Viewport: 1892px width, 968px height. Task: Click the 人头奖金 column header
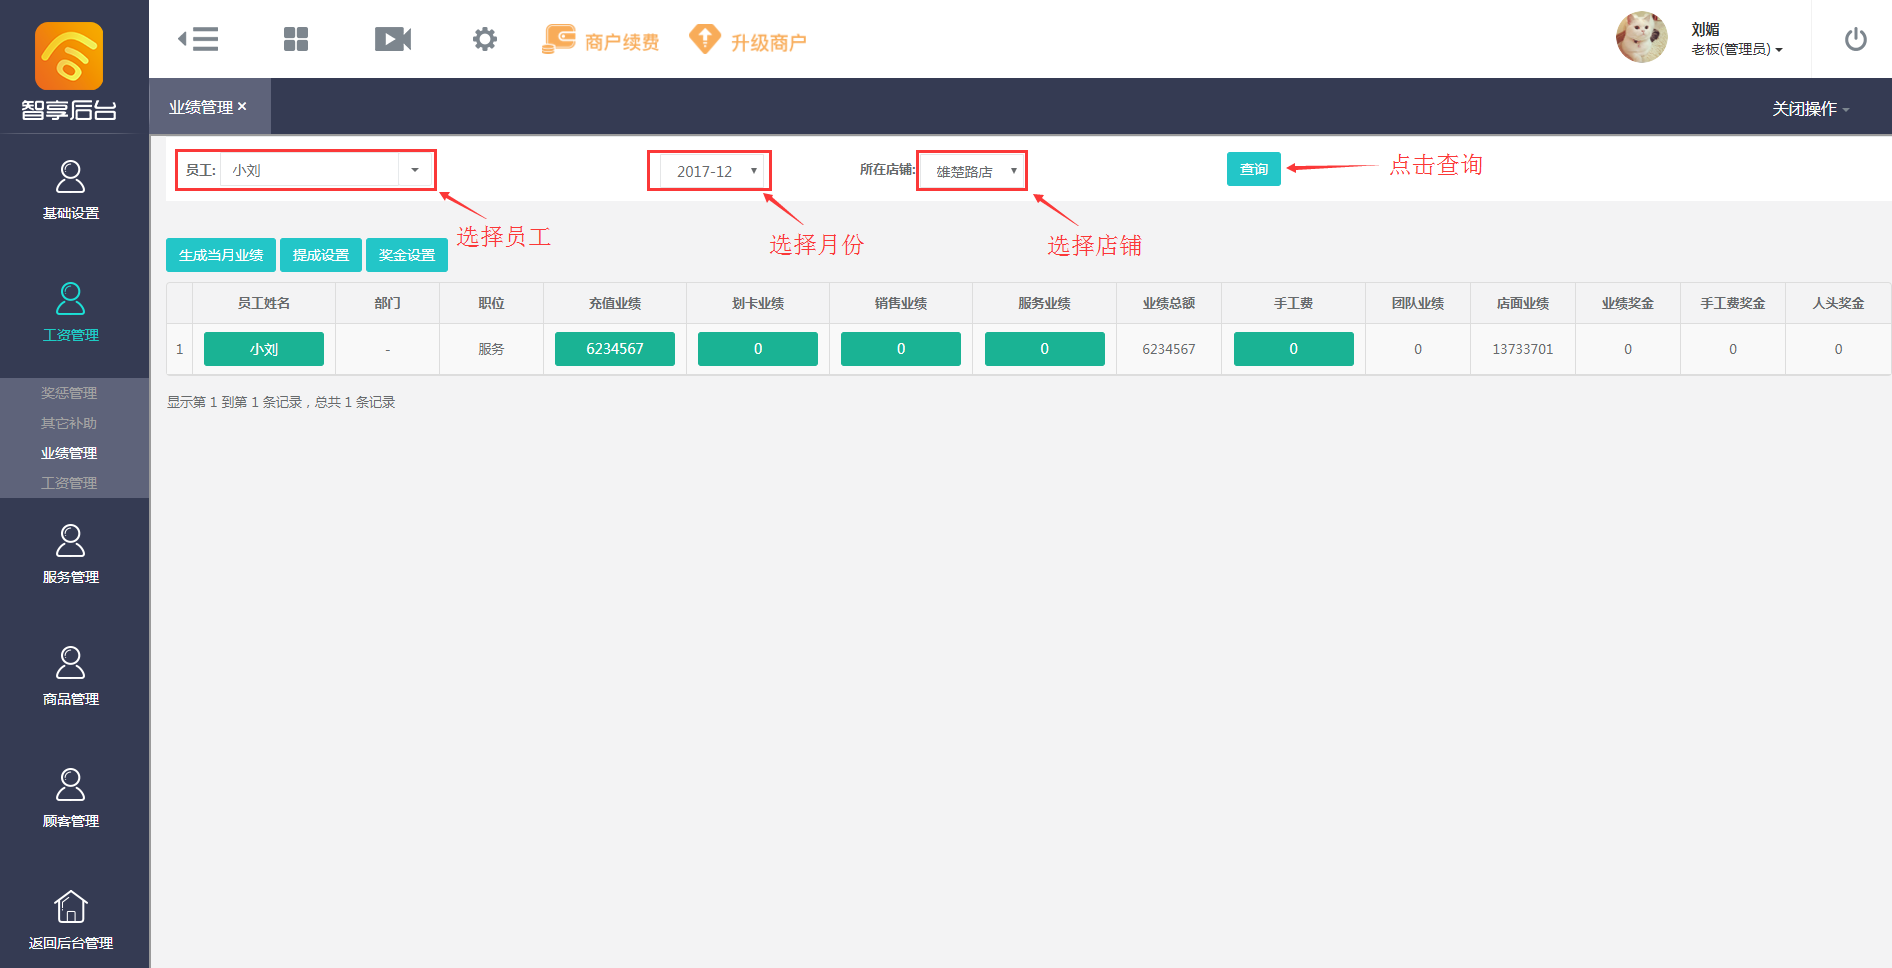click(1838, 303)
